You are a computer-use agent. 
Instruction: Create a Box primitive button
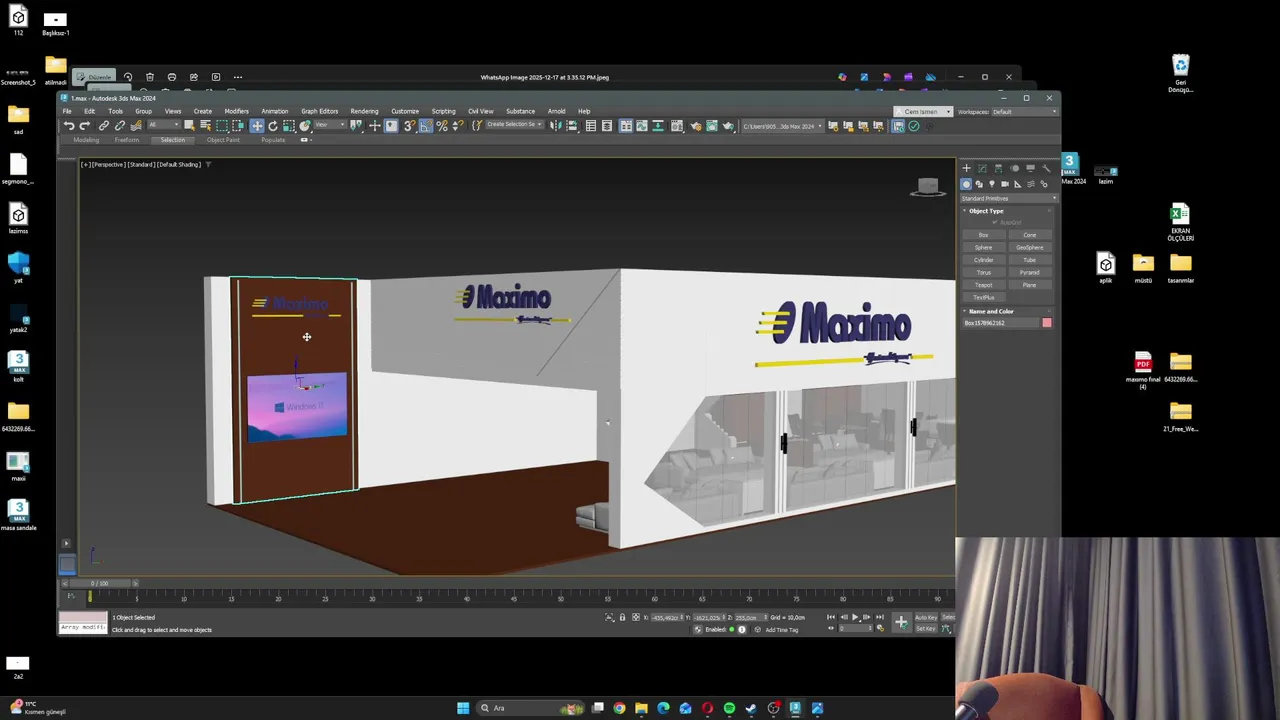(983, 235)
